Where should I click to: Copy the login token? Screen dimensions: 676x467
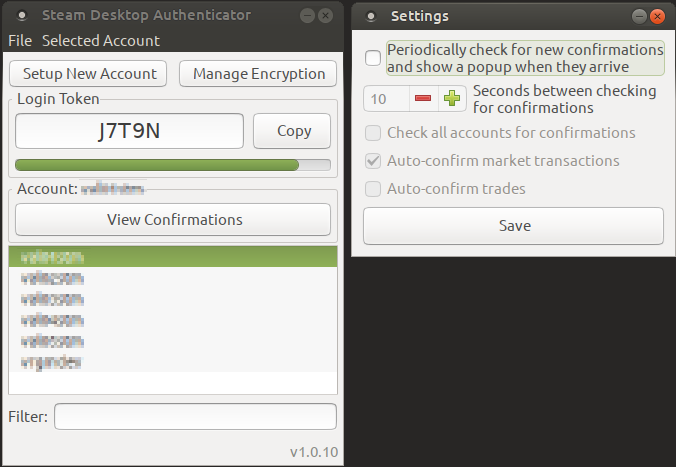pos(292,131)
